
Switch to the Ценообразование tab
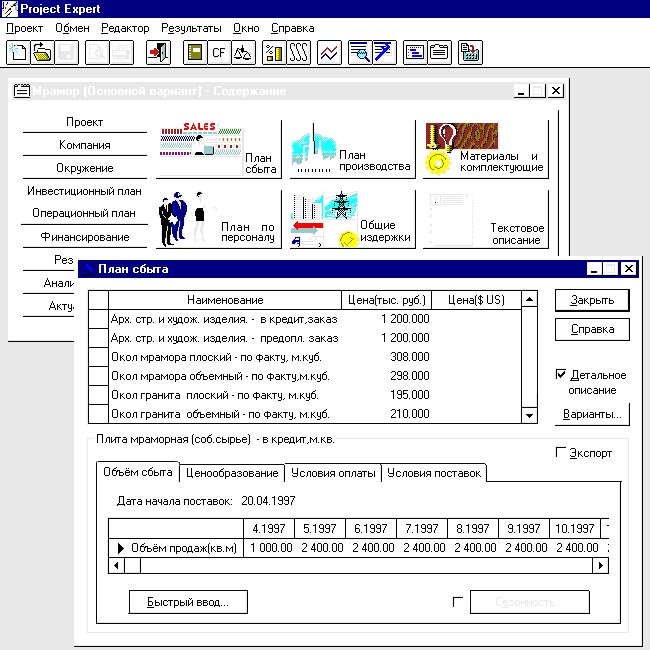tap(232, 473)
